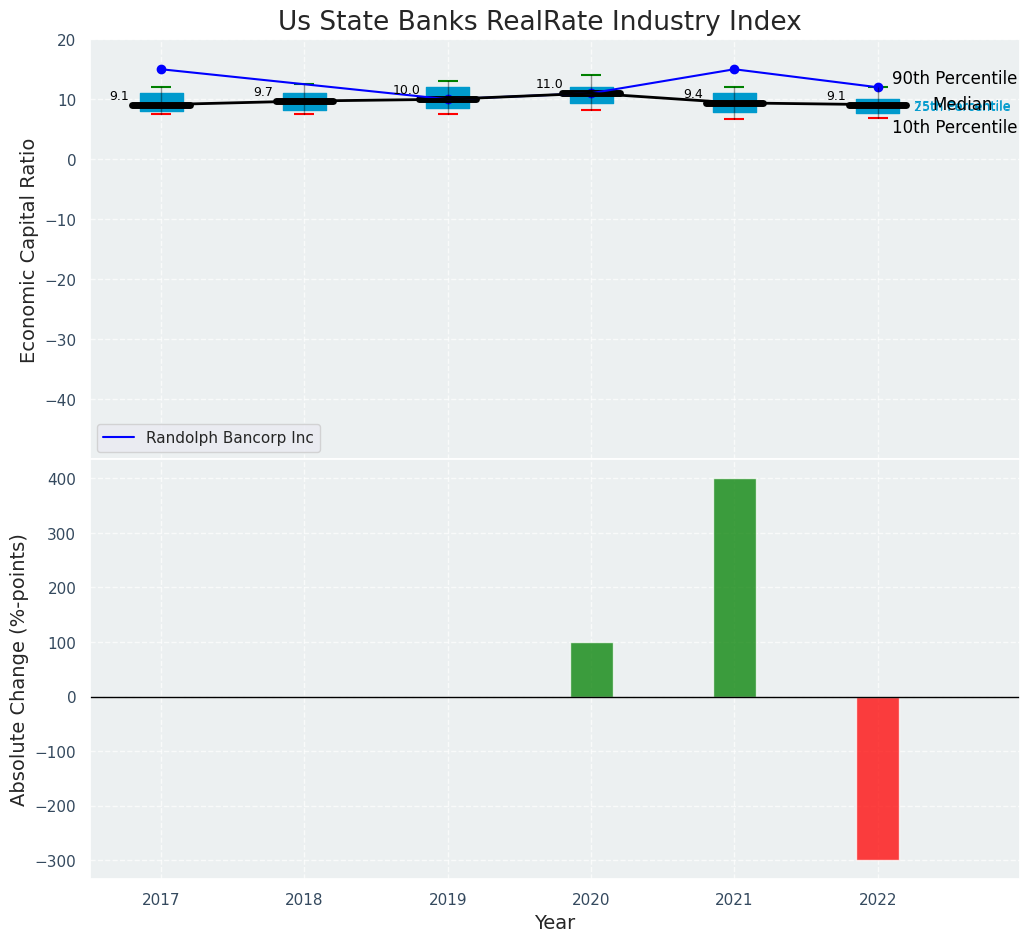
Task: Click the 2017 x-axis tick label
Action: point(161,899)
